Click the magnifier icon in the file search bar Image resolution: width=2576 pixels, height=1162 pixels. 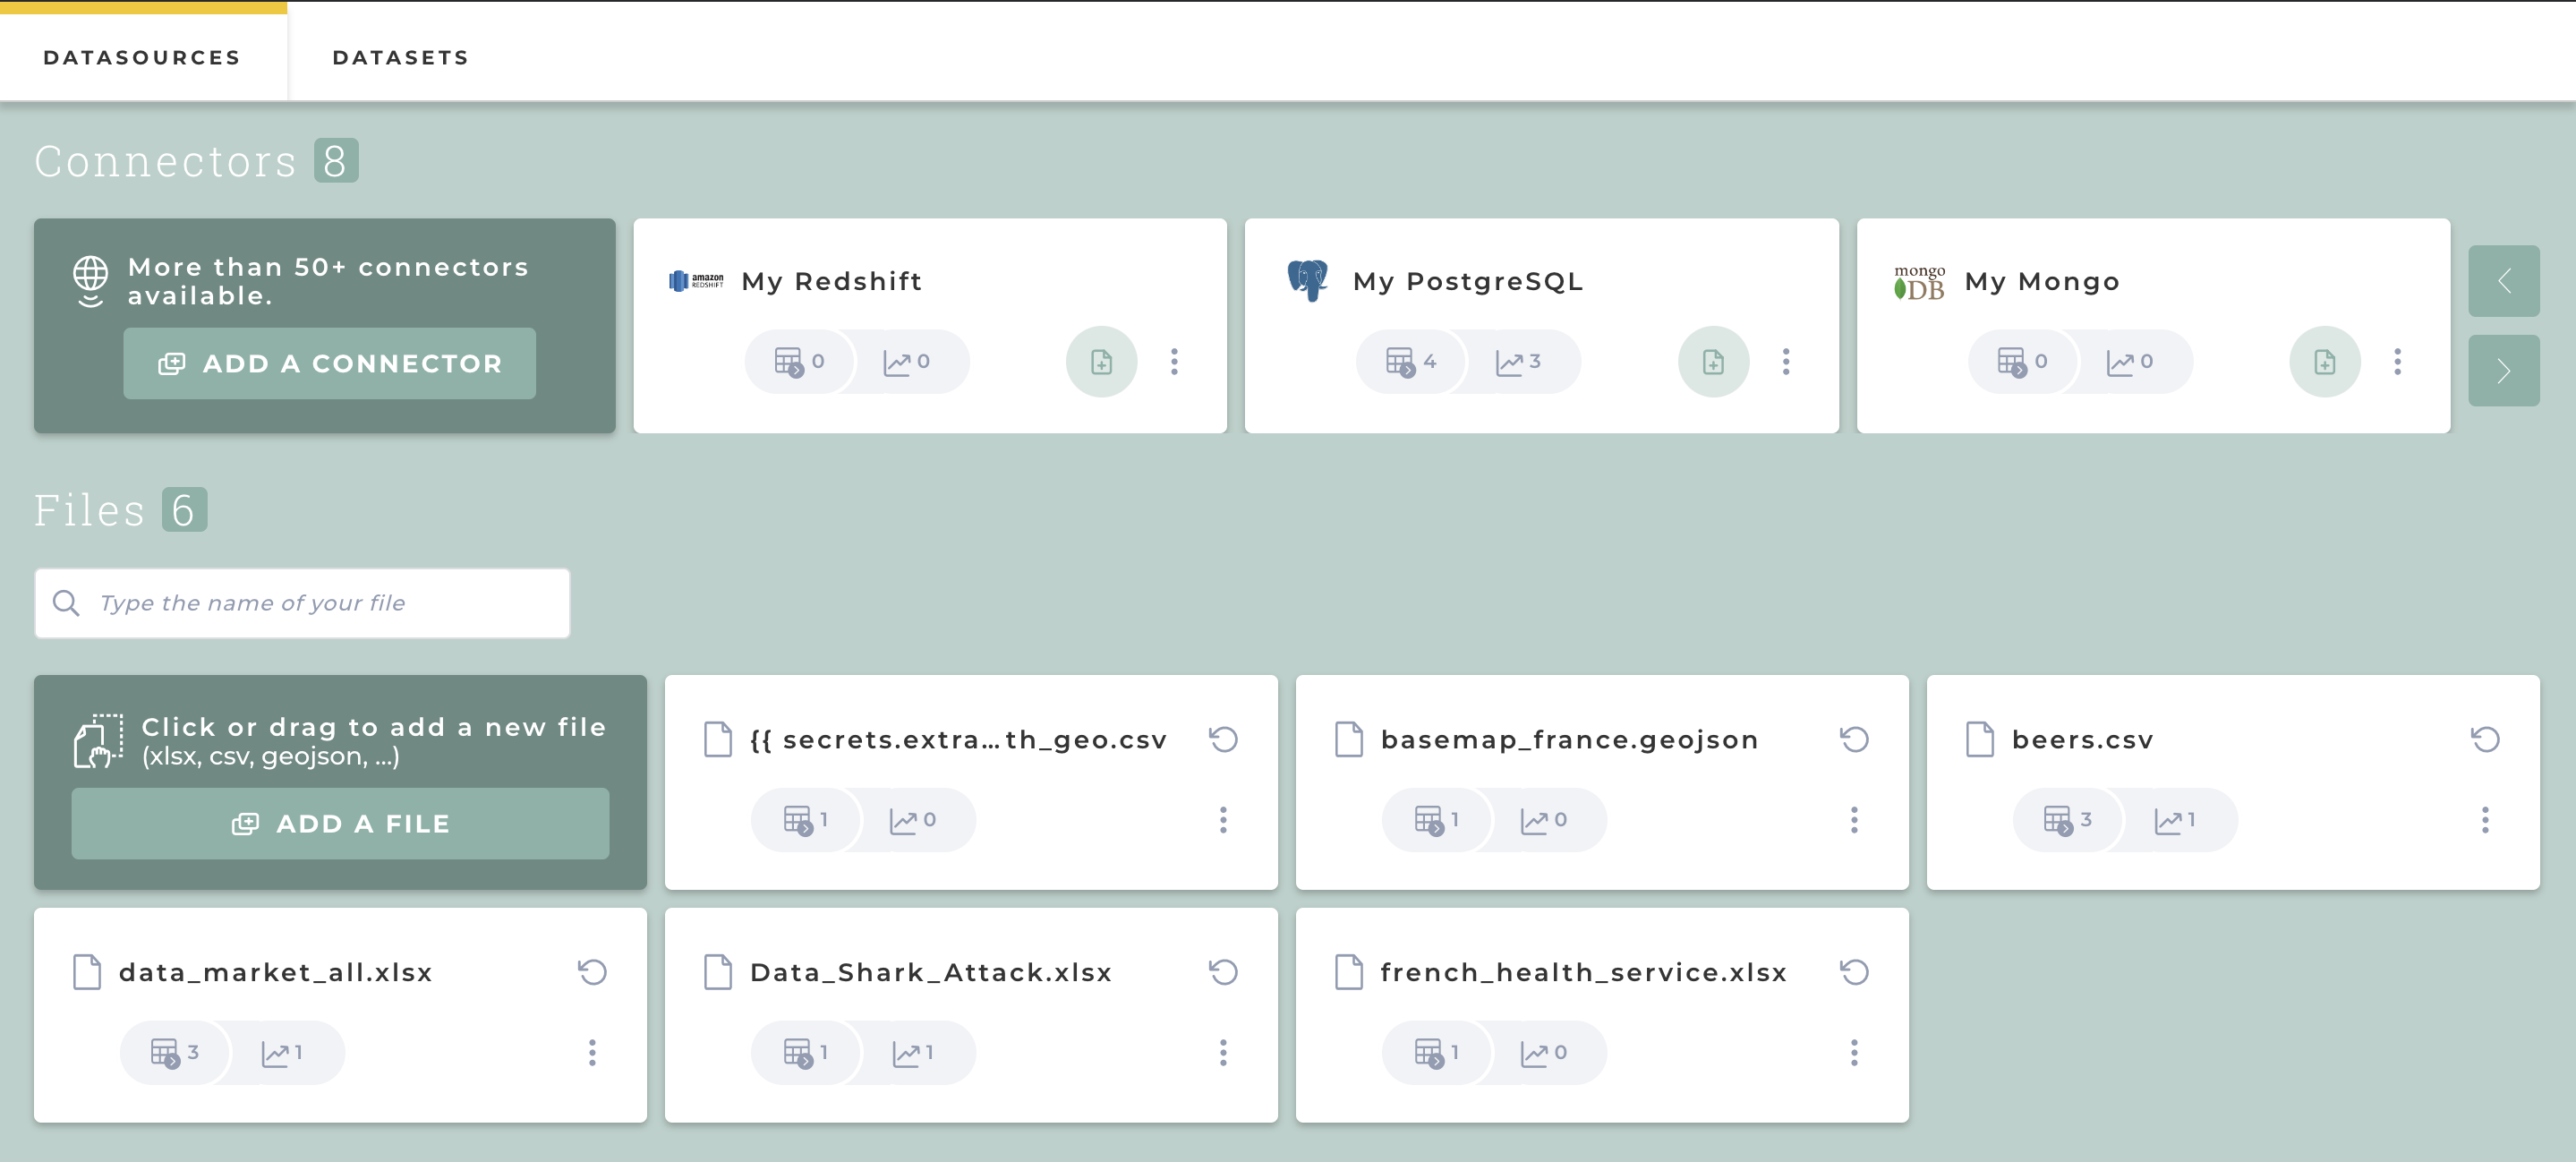tap(67, 603)
